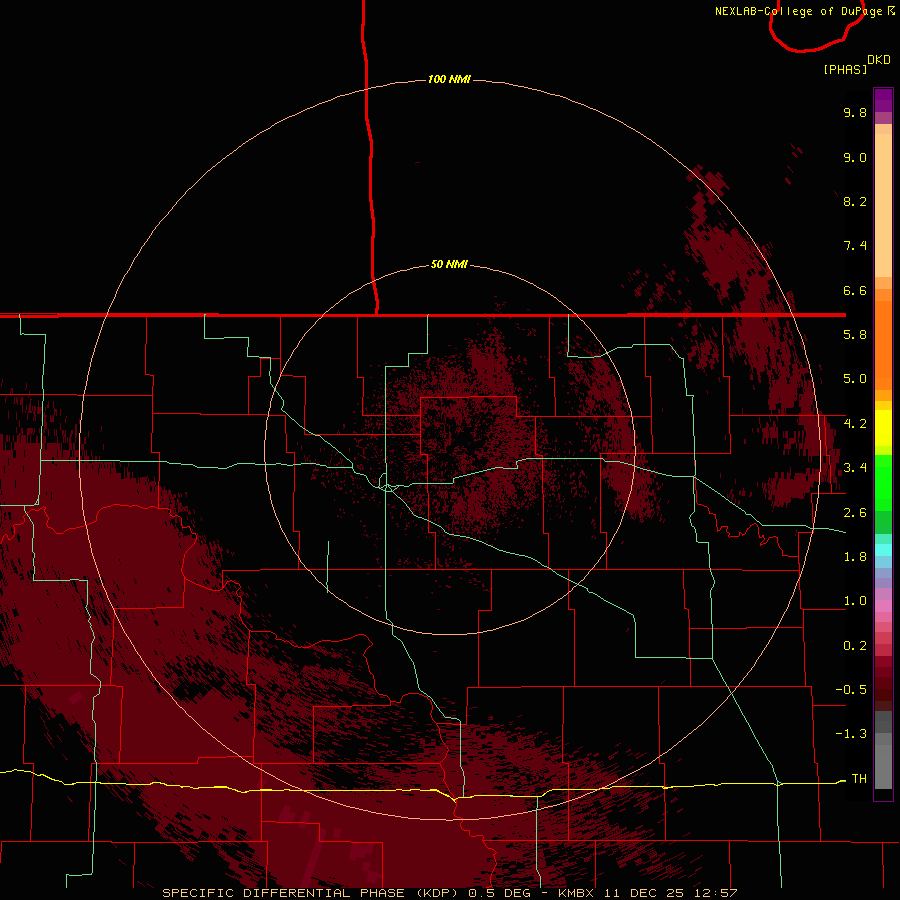Click the 2.6 legend value
The height and width of the screenshot is (900, 900).
(855, 513)
